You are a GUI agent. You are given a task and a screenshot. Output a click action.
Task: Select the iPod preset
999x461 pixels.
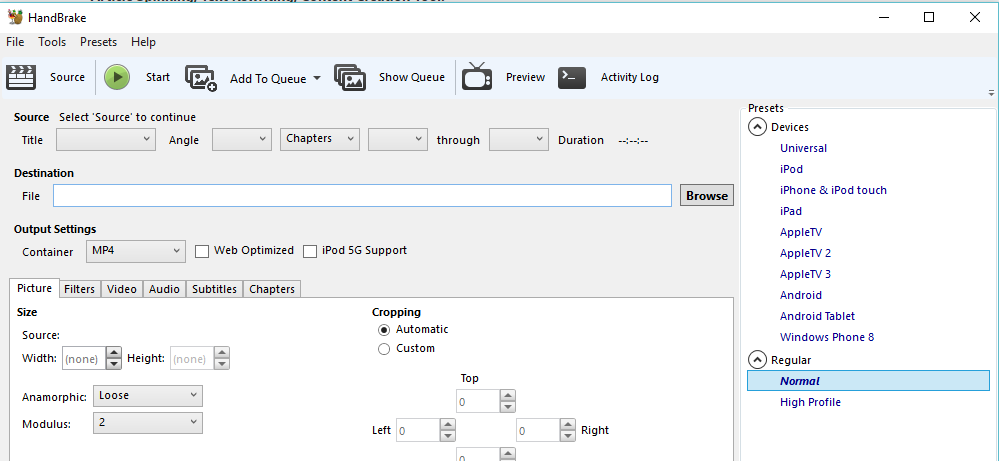tap(791, 169)
